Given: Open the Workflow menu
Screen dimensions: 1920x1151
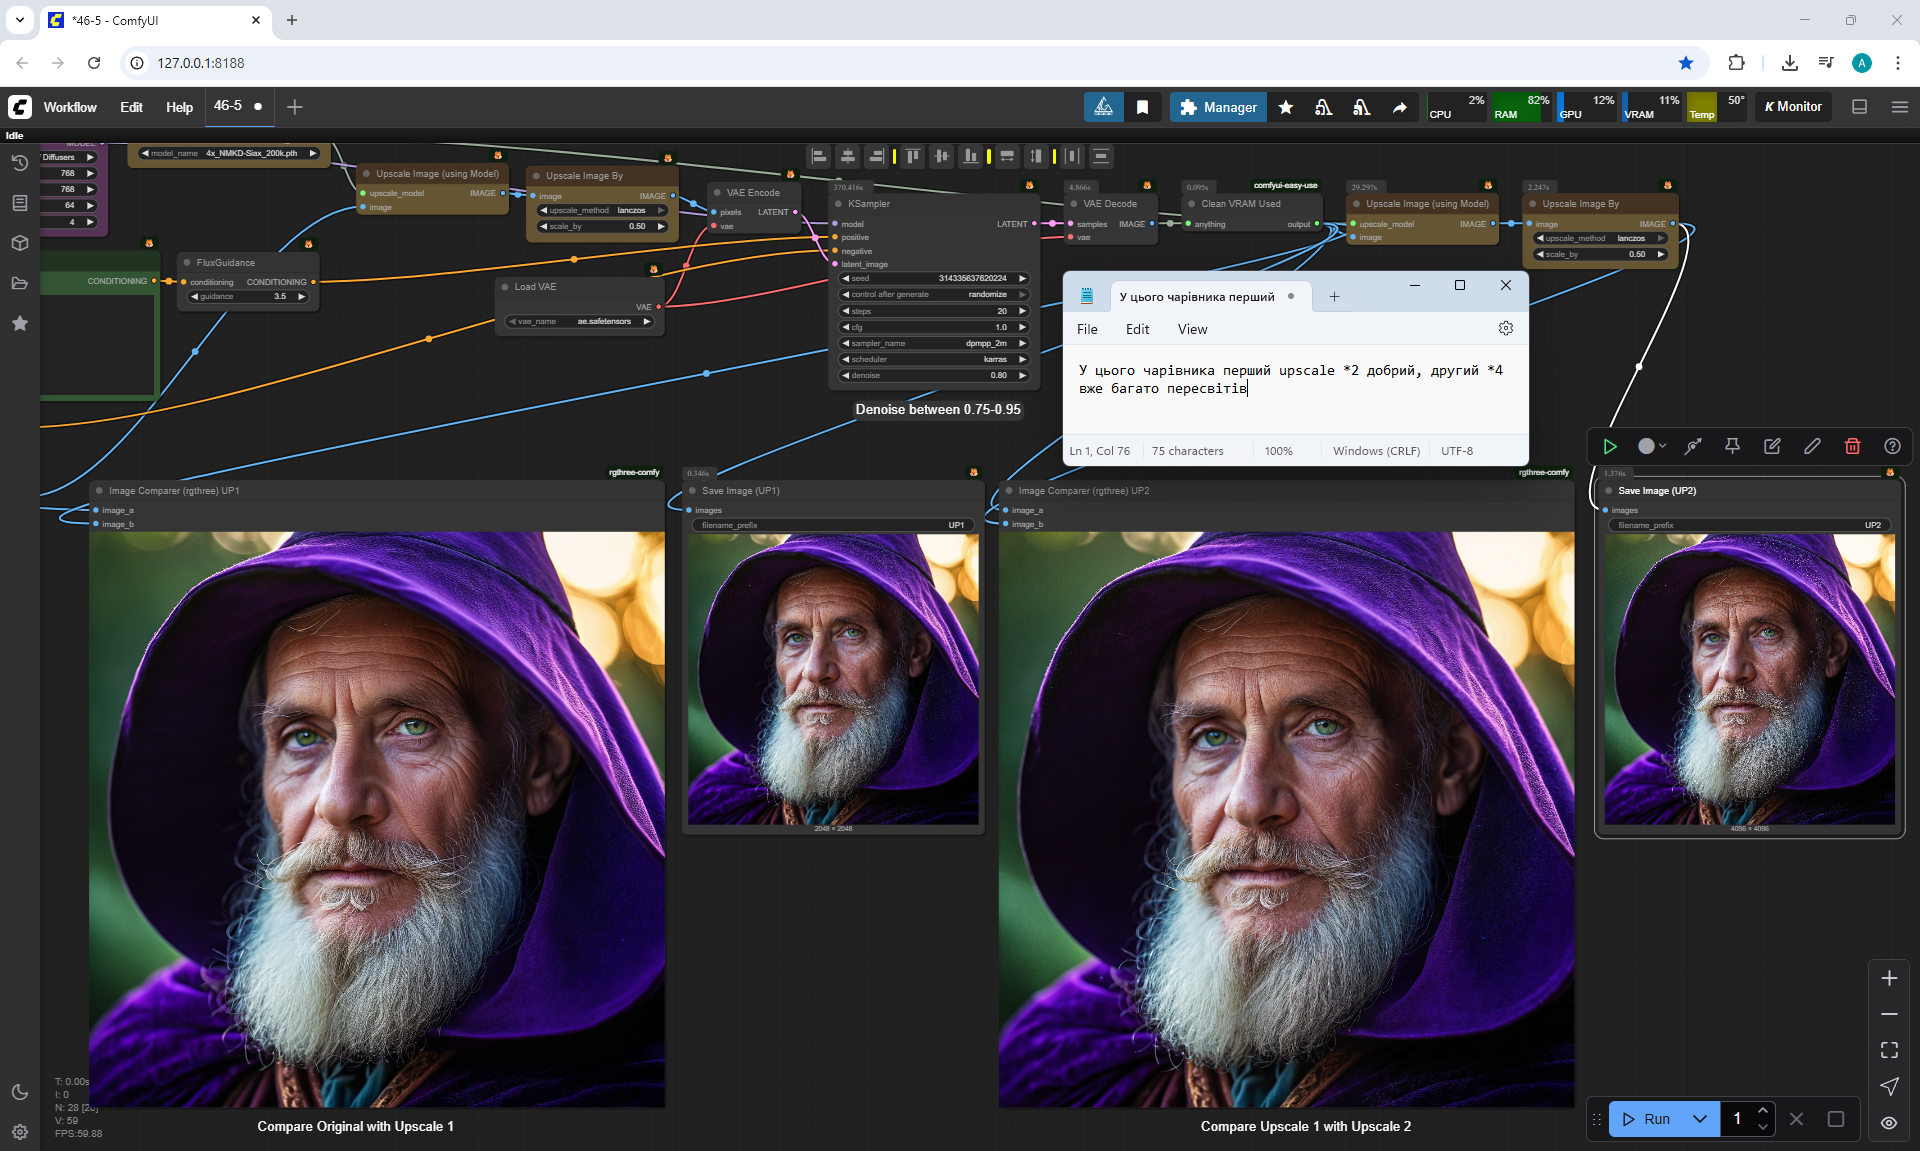Looking at the screenshot, I should (70, 107).
